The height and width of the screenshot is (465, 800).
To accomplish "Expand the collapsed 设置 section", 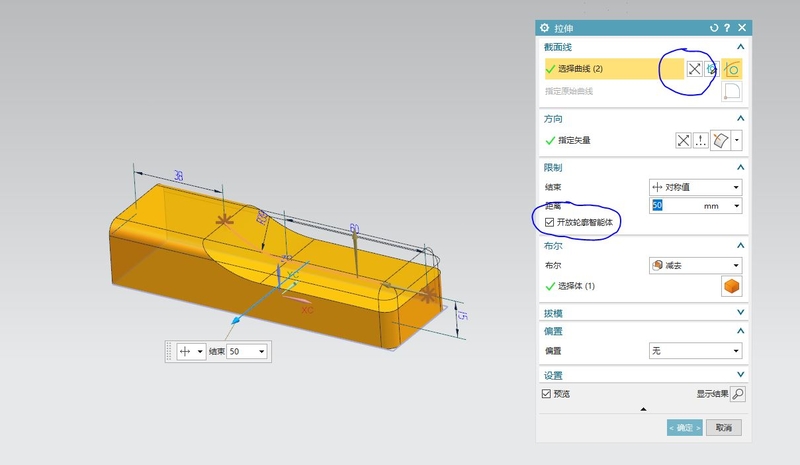I will point(740,375).
